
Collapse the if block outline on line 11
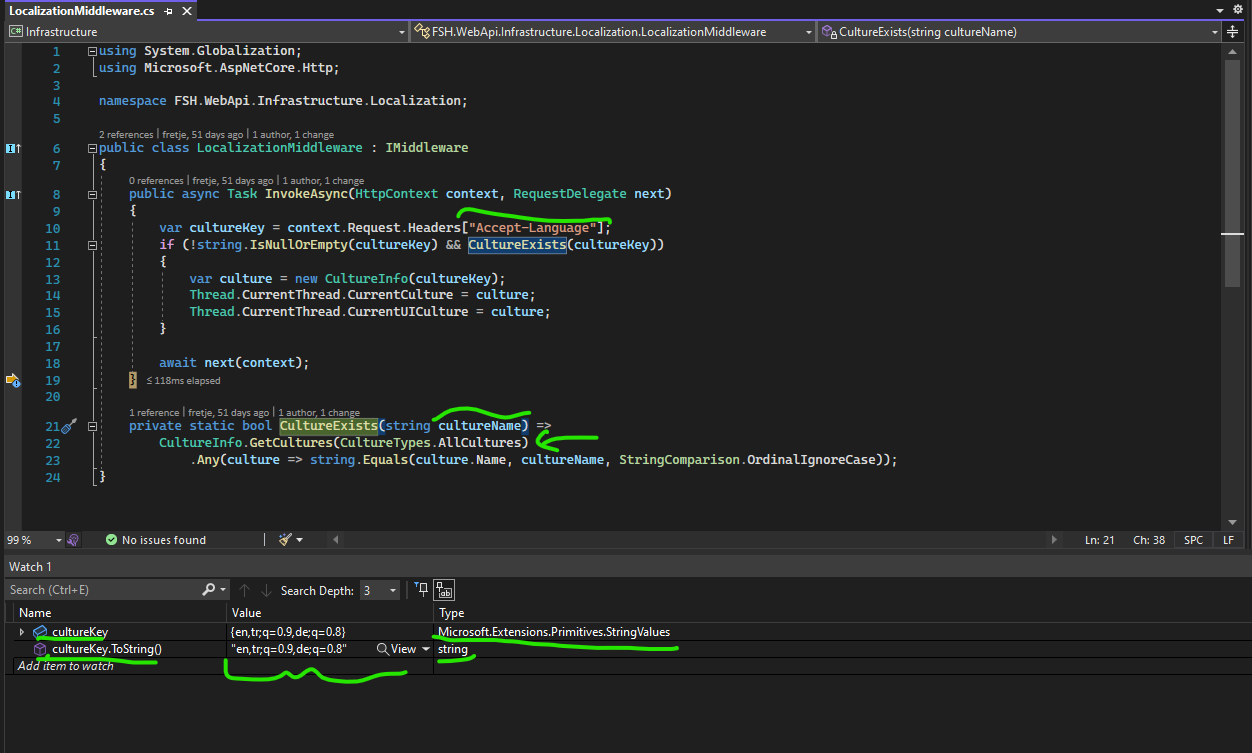pyautogui.click(x=92, y=245)
